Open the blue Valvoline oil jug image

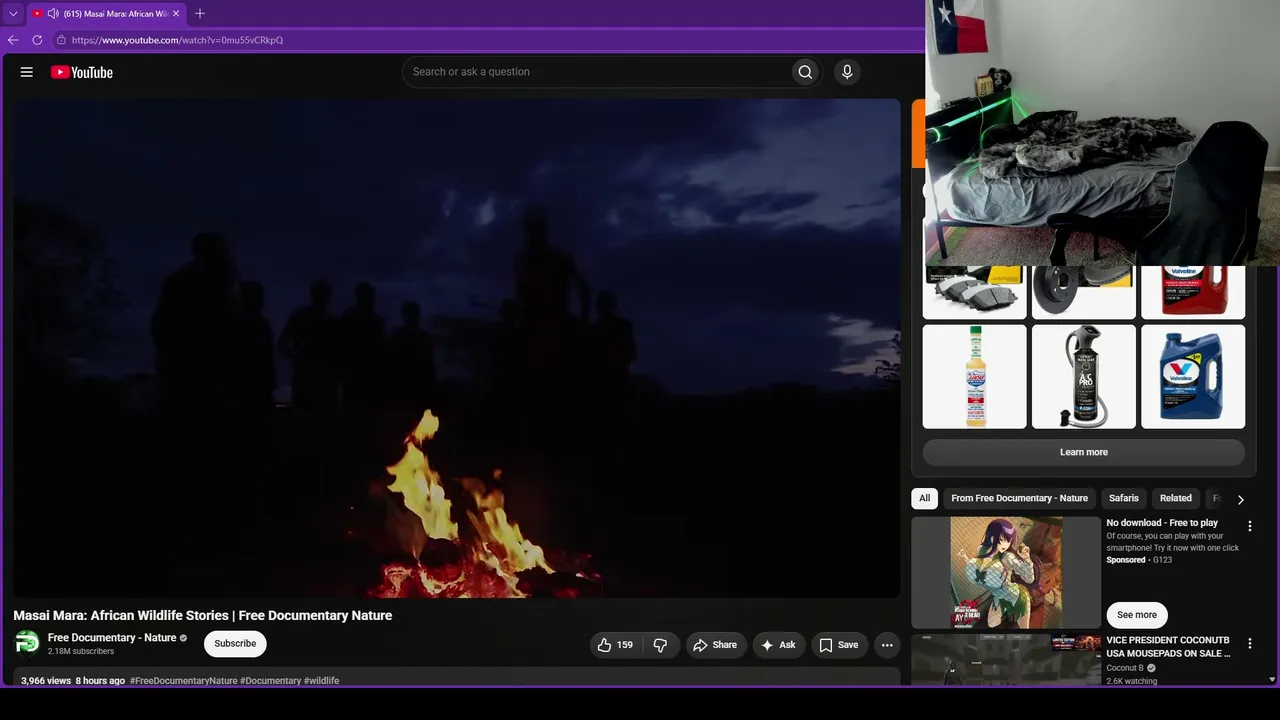[1193, 376]
